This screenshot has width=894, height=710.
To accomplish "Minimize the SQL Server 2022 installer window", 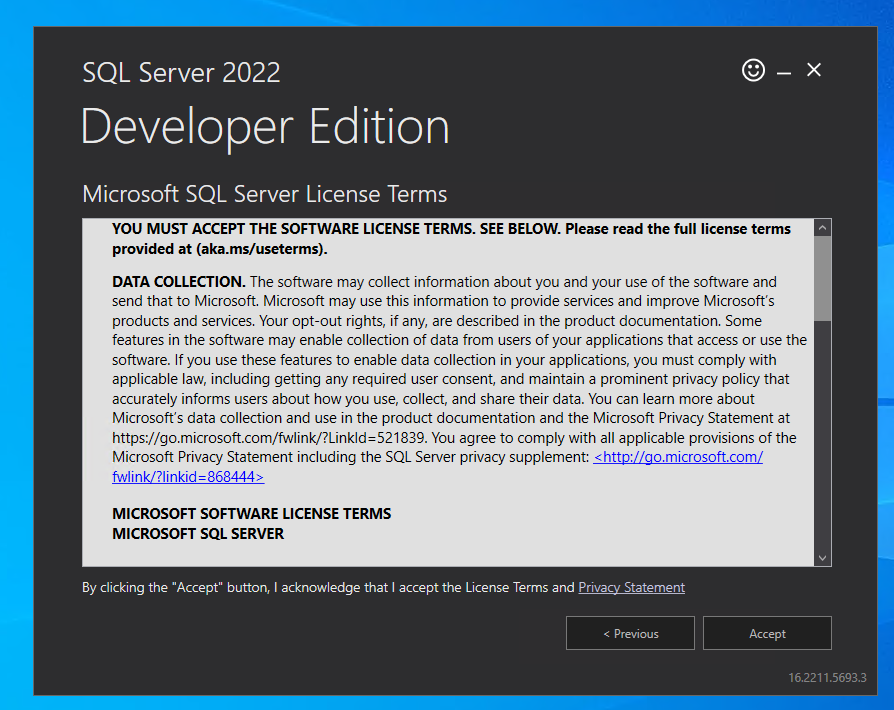I will pyautogui.click(x=784, y=70).
